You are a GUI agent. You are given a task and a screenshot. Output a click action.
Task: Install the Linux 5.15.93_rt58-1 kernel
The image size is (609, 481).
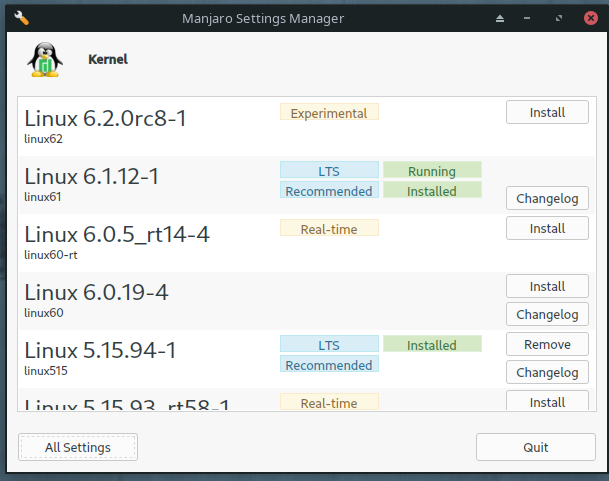point(547,402)
